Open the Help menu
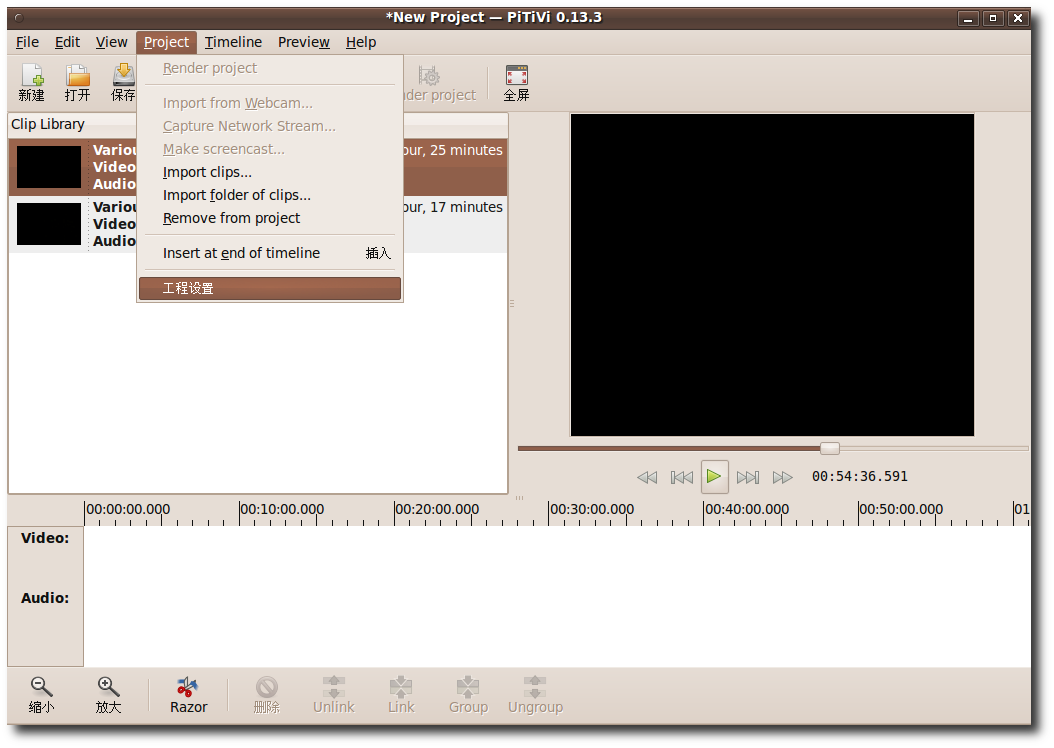This screenshot has height=748, width=1054. [361, 42]
